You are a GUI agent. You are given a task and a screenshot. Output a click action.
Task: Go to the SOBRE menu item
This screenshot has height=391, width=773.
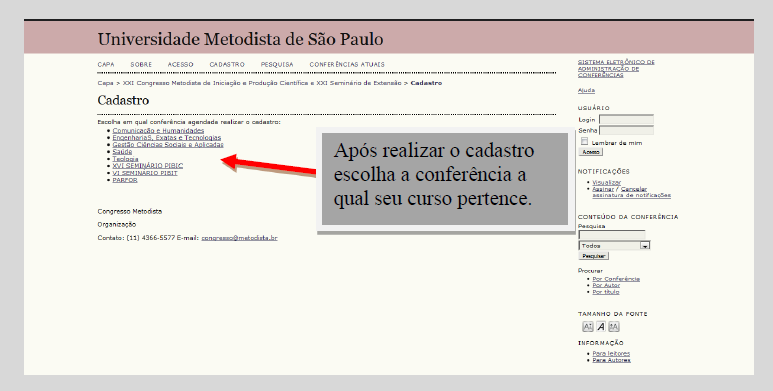click(141, 65)
